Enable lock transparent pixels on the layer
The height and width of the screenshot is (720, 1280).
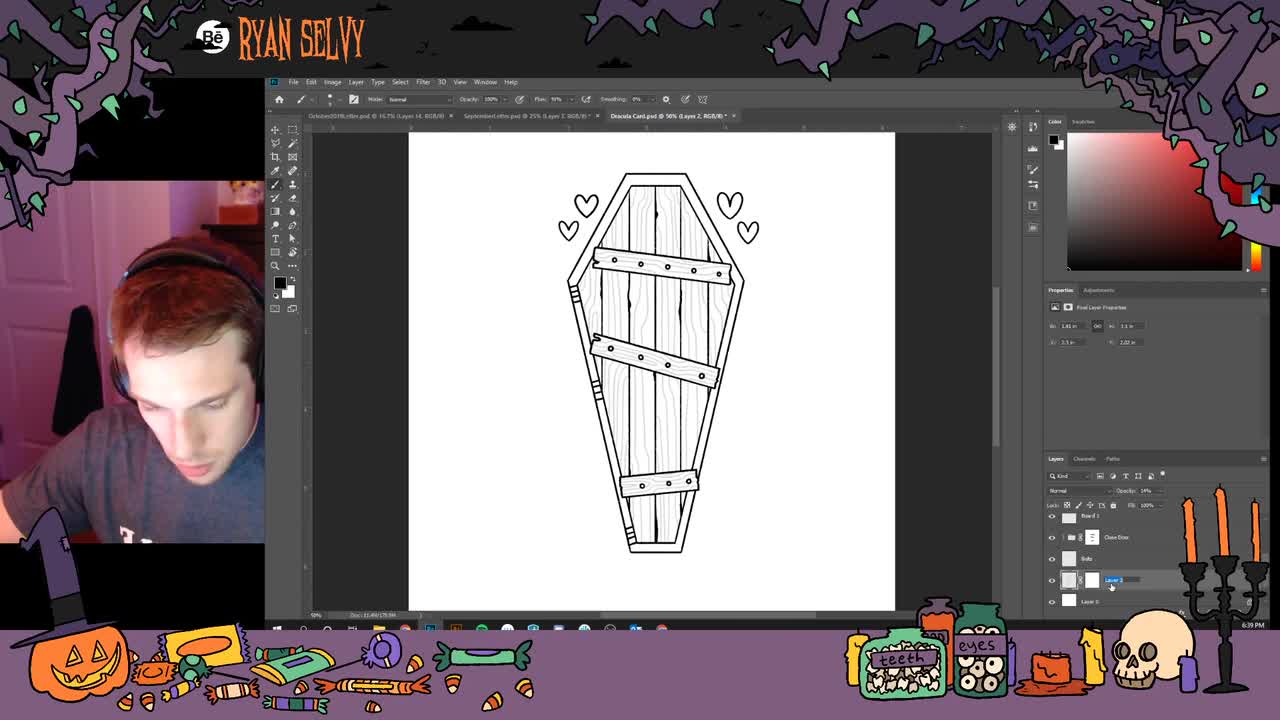coord(1065,505)
